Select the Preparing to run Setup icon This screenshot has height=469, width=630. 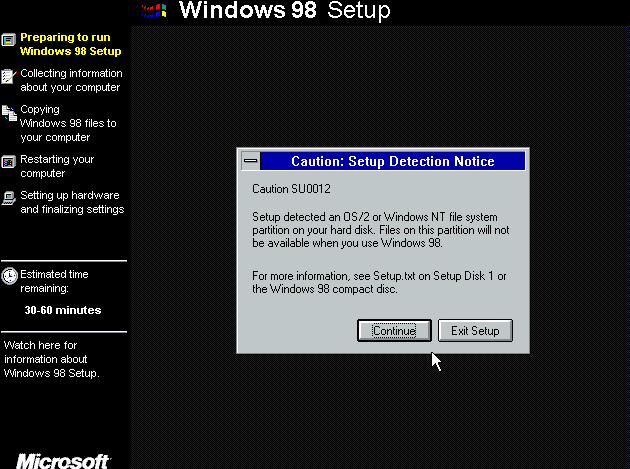[x=9, y=40]
